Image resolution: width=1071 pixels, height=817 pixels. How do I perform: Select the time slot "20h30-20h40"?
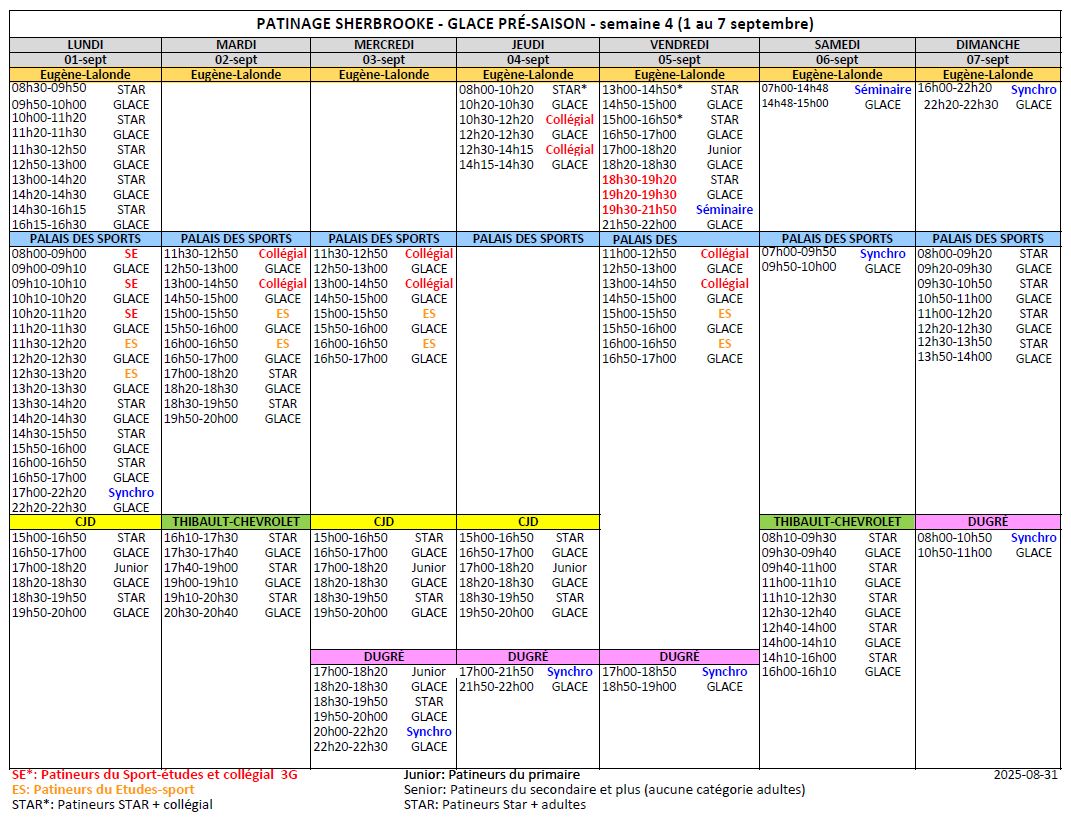201,613
